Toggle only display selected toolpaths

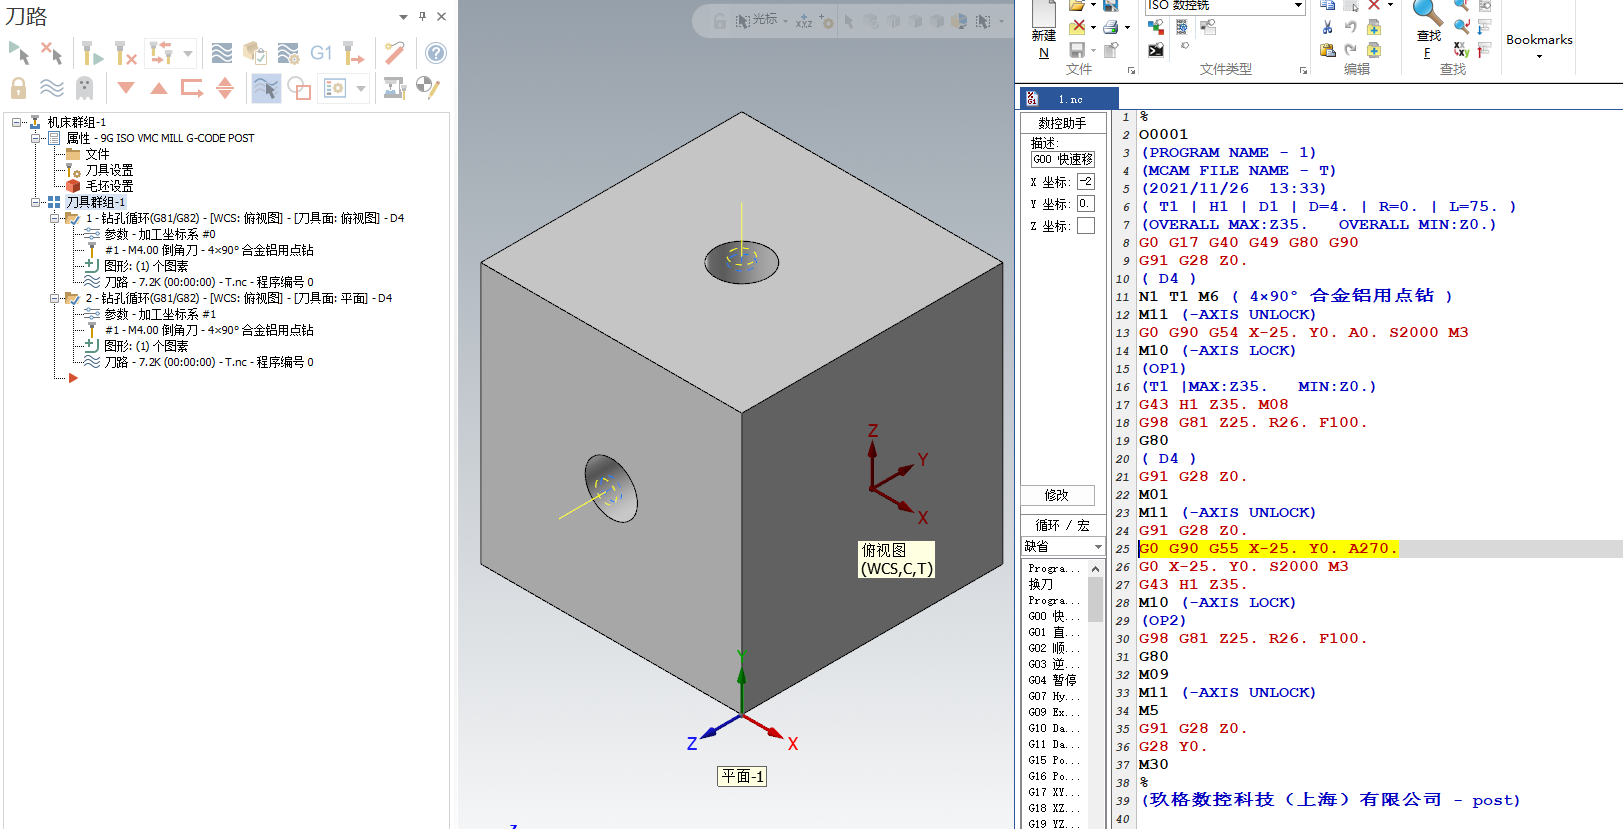(266, 88)
